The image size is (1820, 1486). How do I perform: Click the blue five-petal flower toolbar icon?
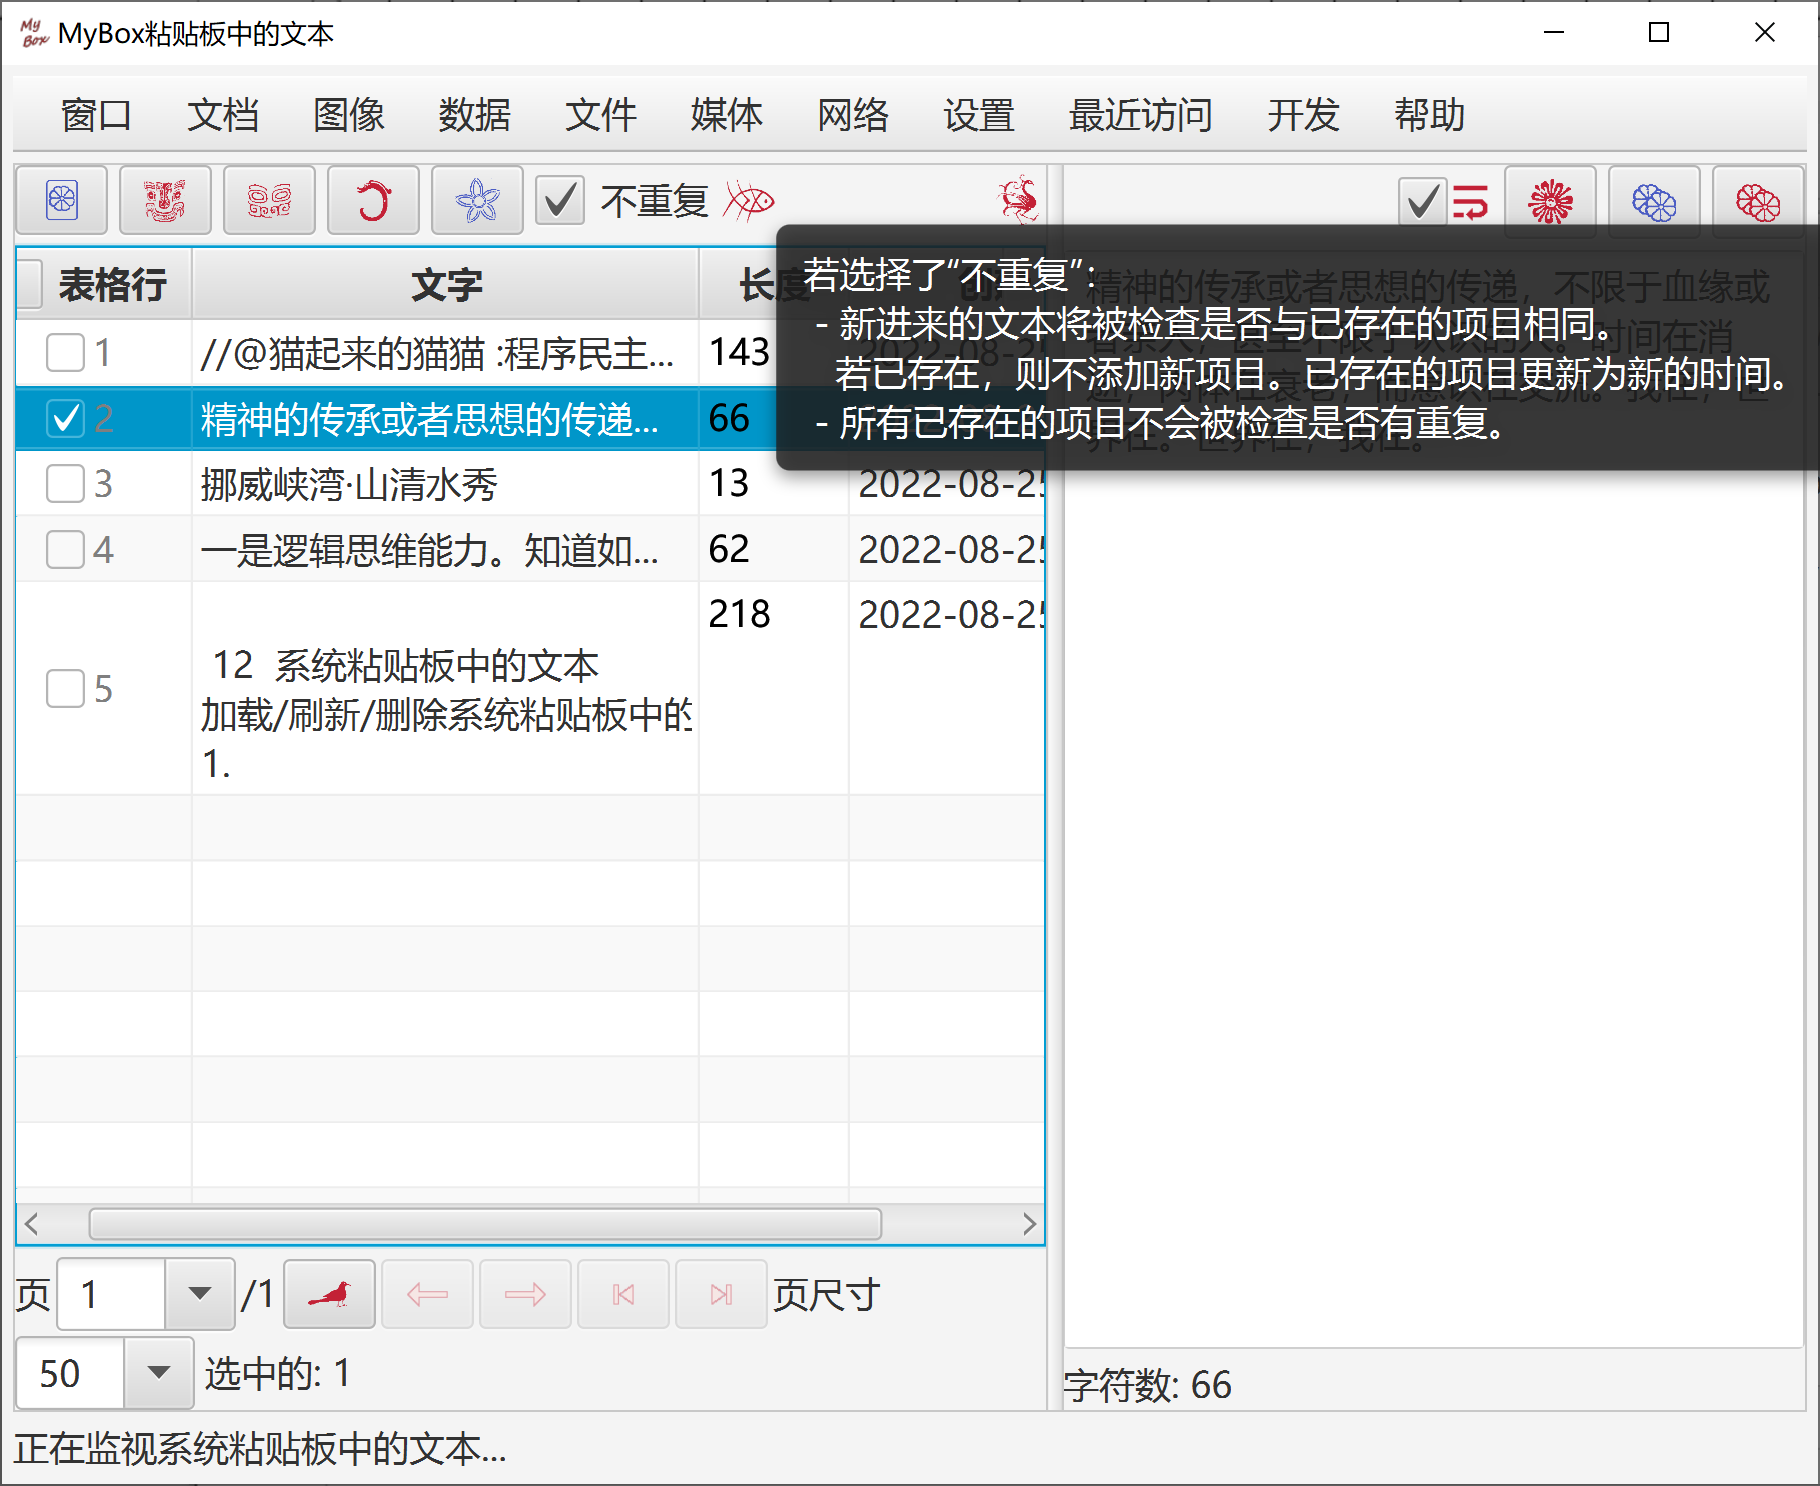(477, 200)
